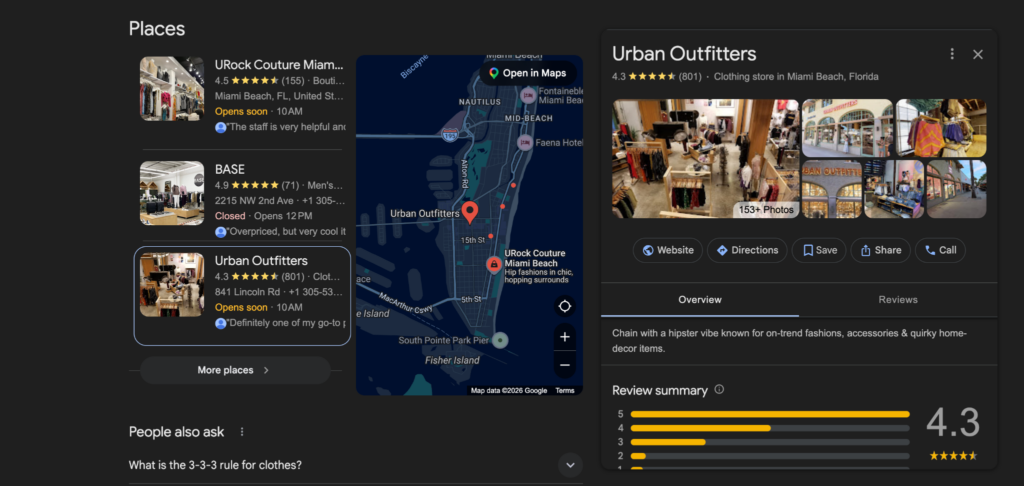
Task: Click the Review summary info icon
Action: [720, 390]
